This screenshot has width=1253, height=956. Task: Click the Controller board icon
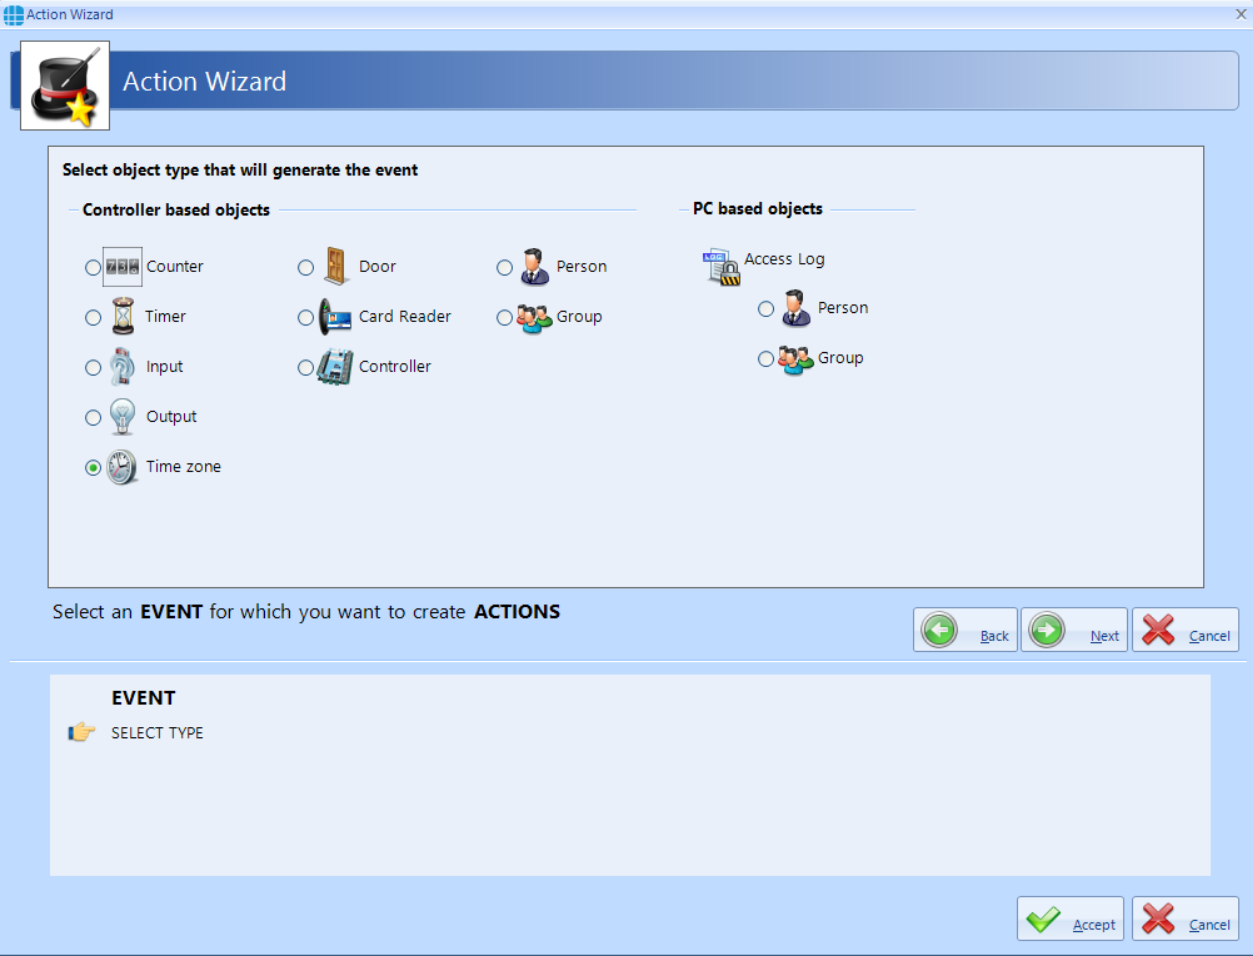tap(336, 367)
